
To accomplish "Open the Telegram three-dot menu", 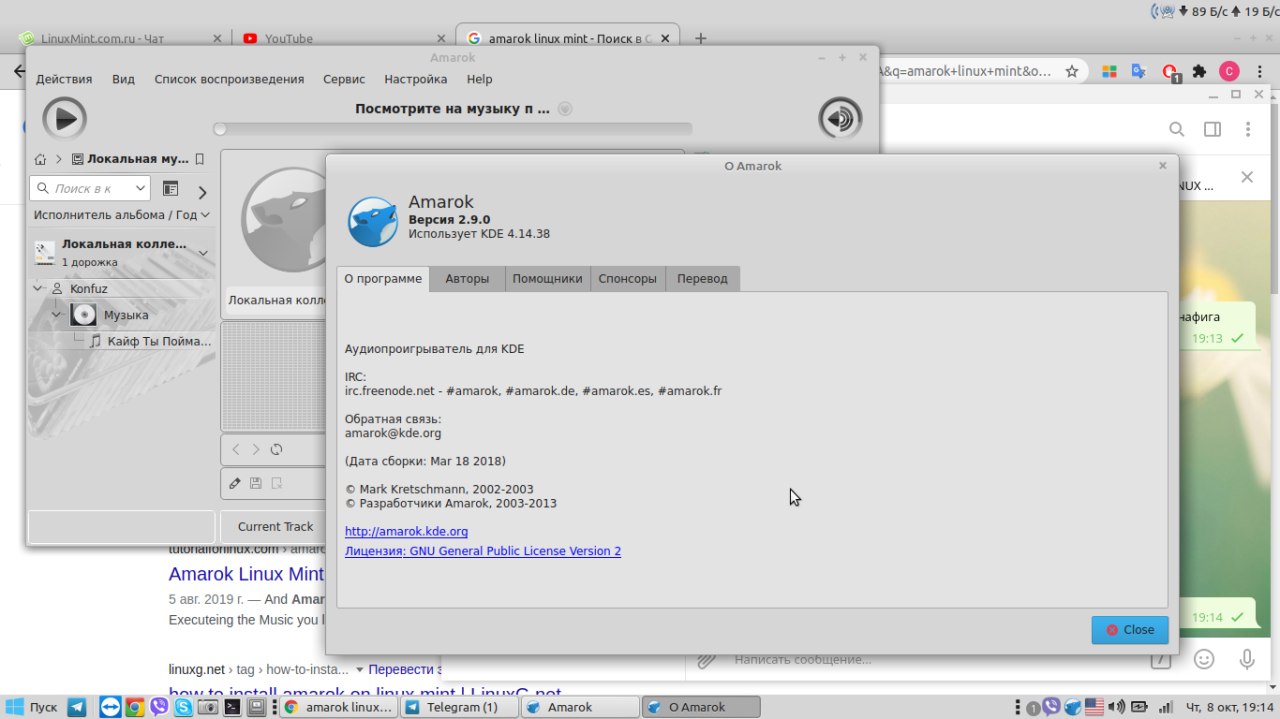I will point(1247,129).
